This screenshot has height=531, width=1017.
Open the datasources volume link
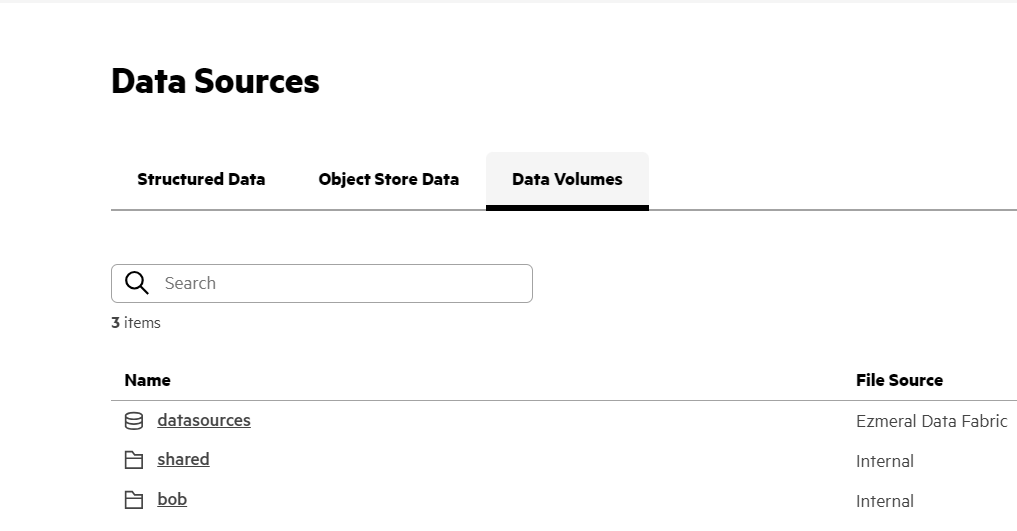204,420
